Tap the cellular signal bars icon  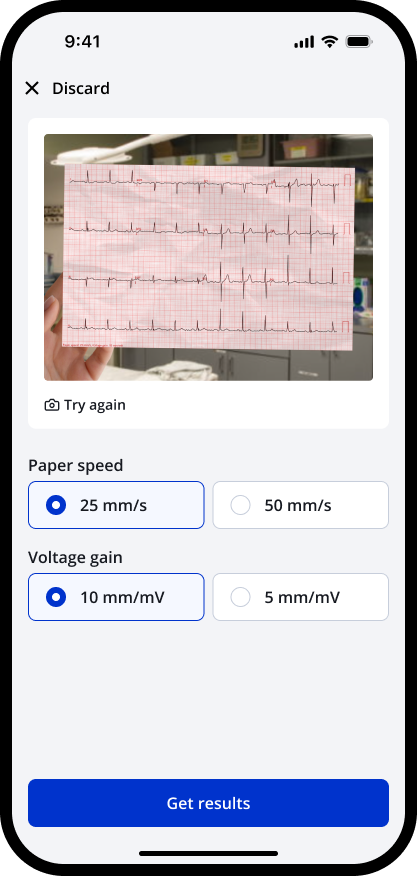tap(304, 42)
